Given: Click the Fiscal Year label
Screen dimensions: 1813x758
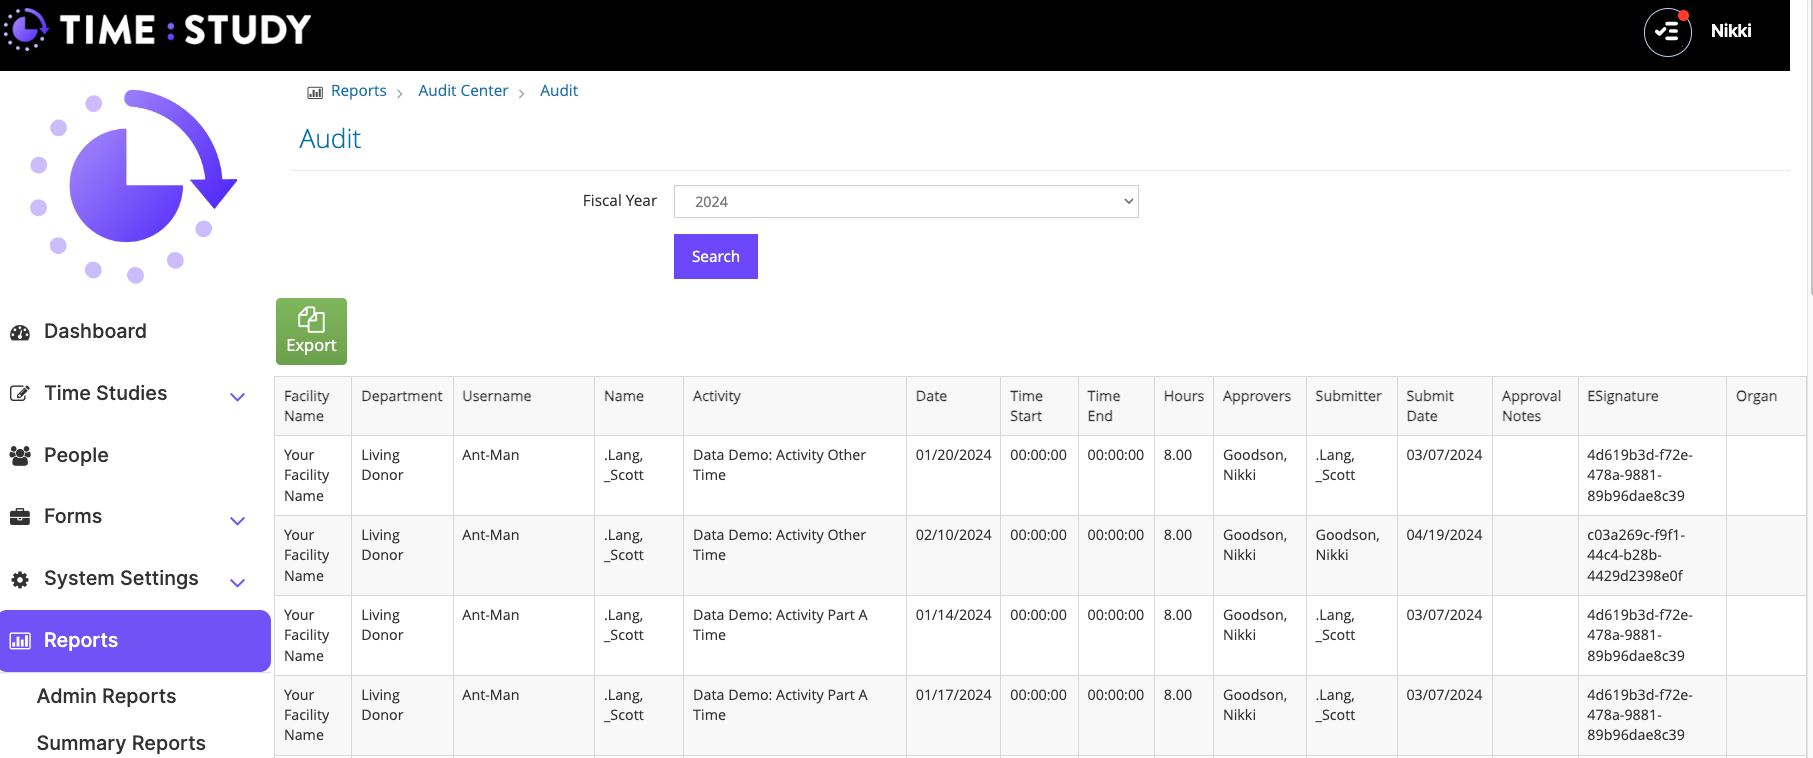Looking at the screenshot, I should (619, 201).
